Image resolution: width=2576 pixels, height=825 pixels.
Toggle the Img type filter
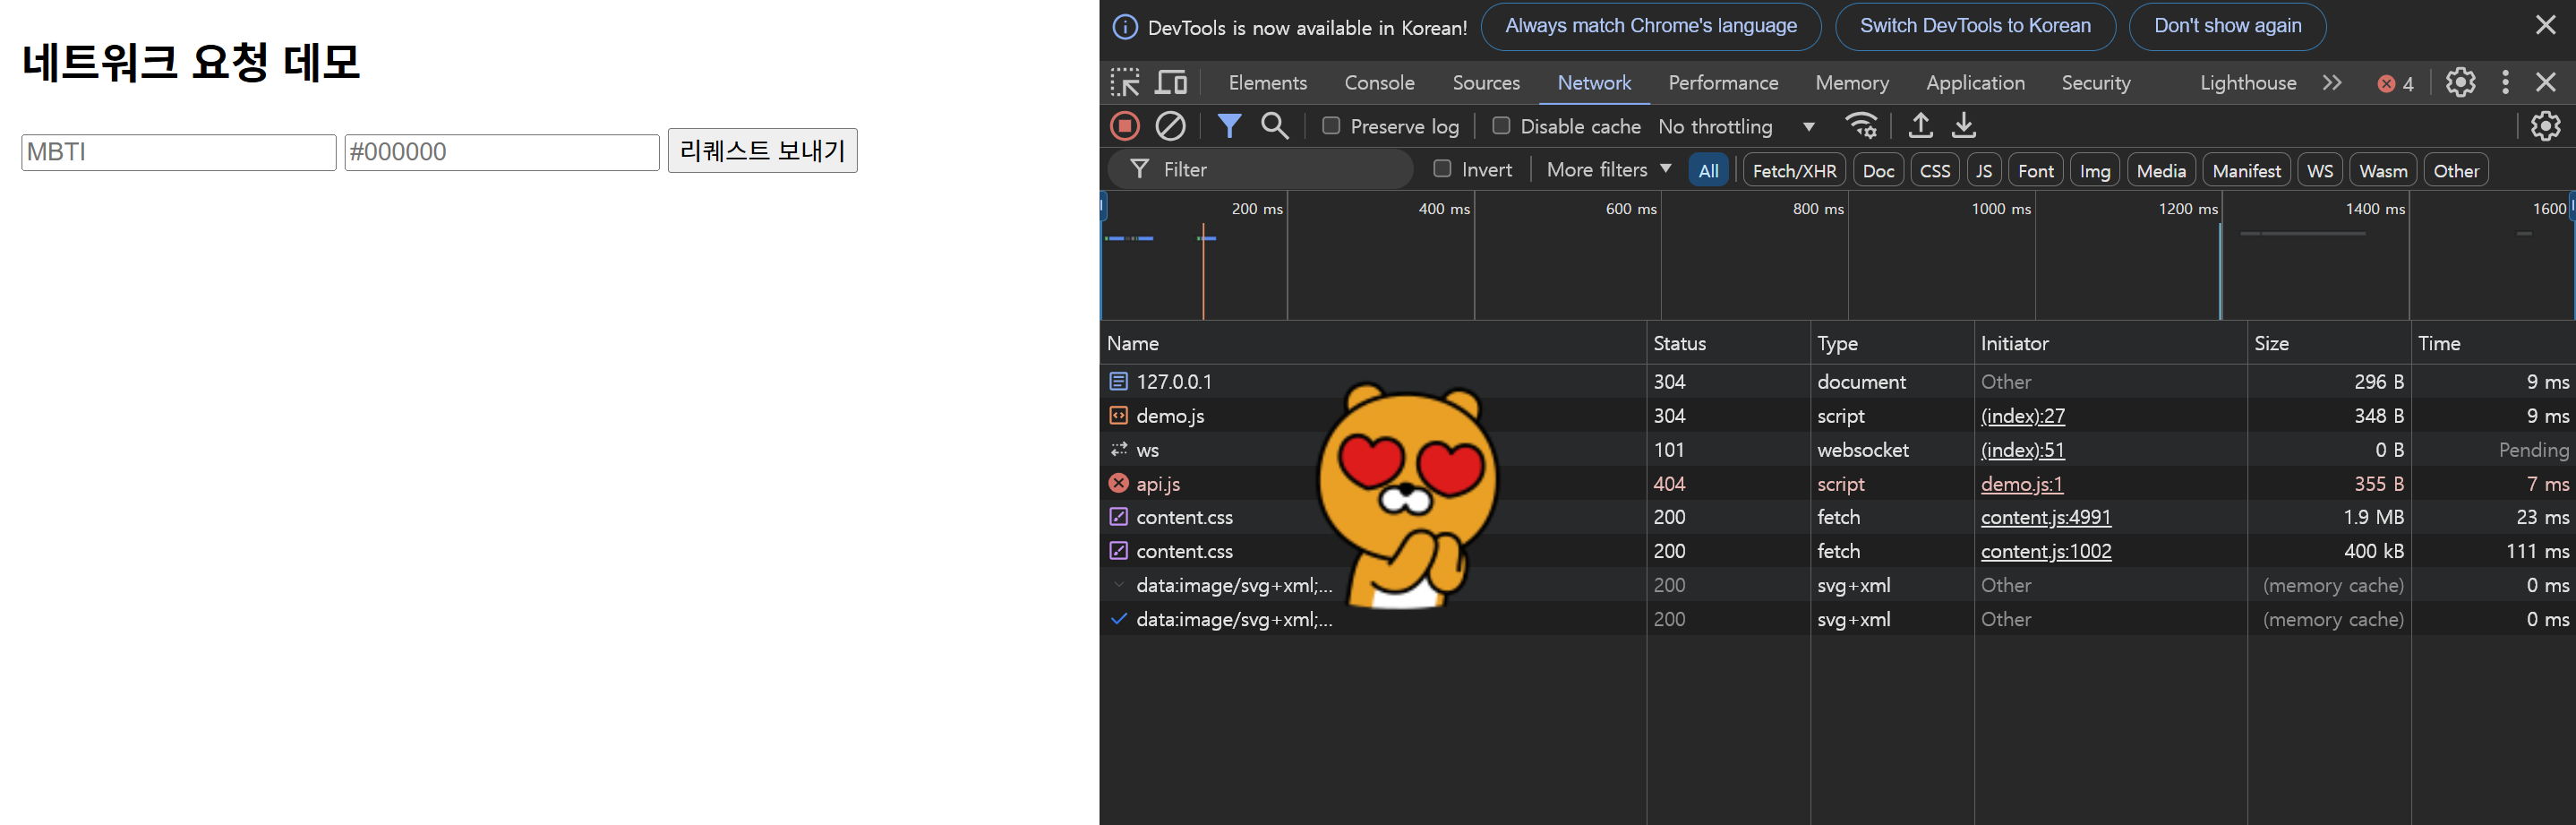click(2094, 170)
